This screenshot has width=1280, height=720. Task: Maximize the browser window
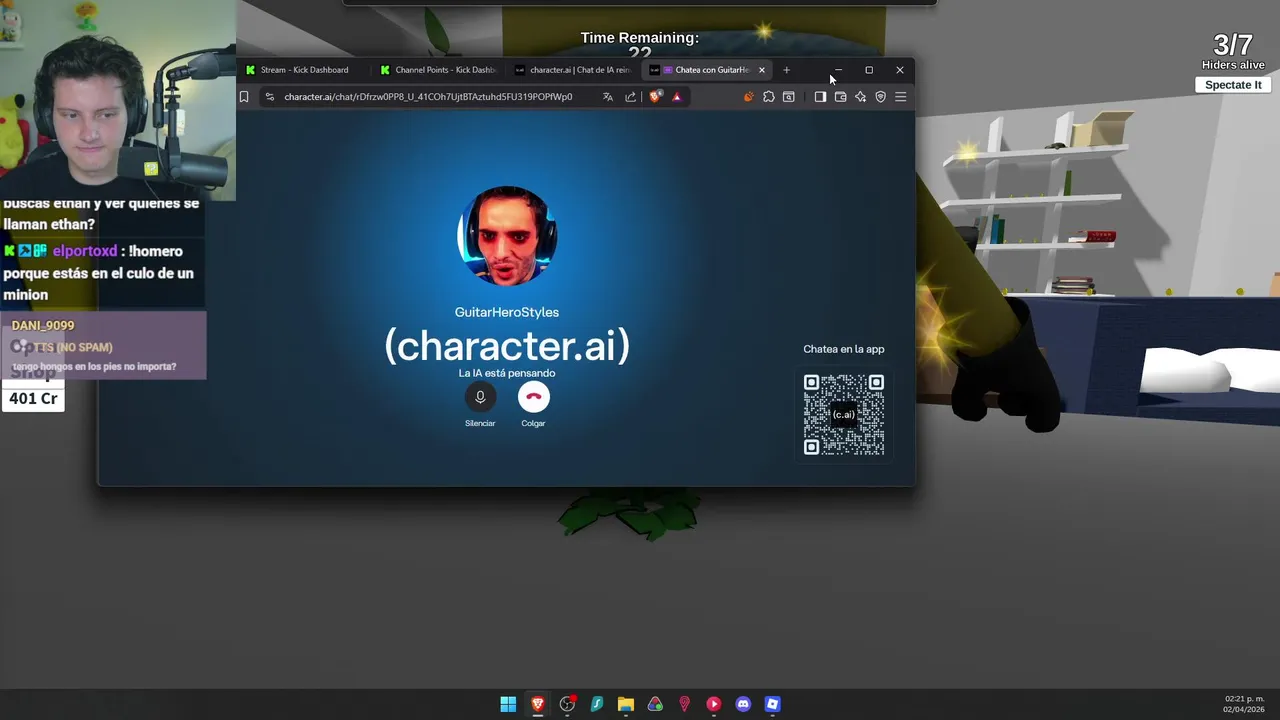tap(869, 70)
